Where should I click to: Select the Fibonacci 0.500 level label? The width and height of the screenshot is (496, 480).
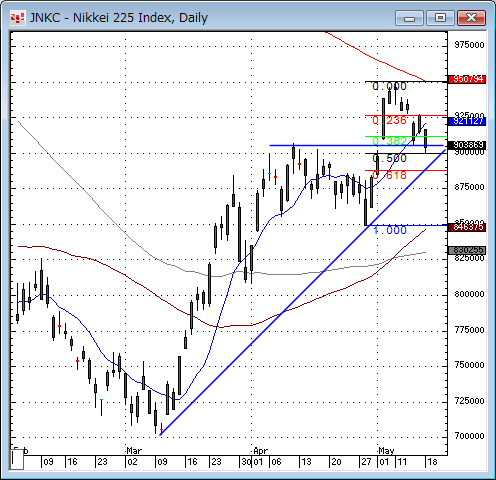[x=389, y=158]
